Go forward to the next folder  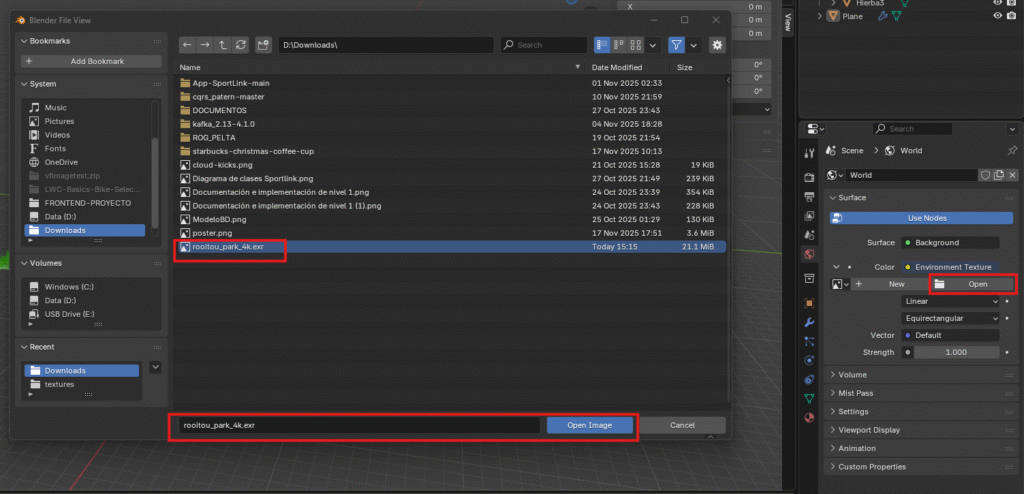205,45
